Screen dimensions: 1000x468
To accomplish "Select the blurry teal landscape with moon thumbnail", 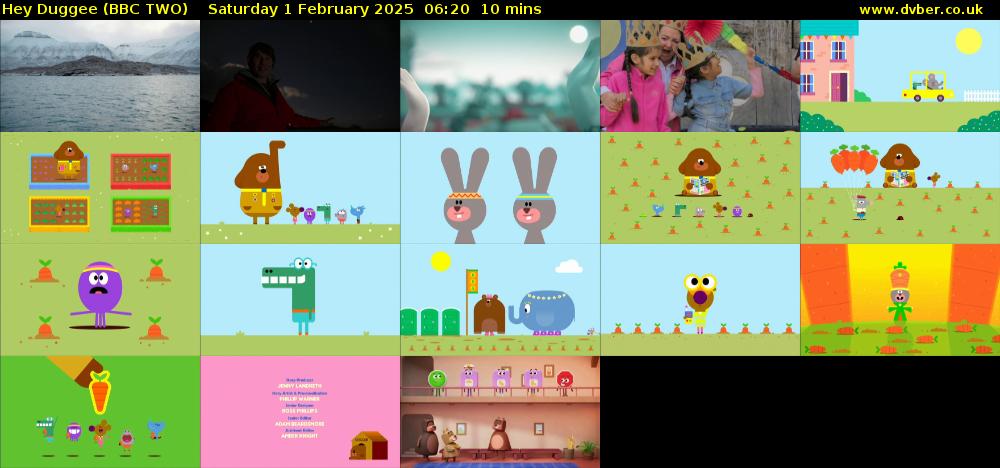I will (500, 76).
